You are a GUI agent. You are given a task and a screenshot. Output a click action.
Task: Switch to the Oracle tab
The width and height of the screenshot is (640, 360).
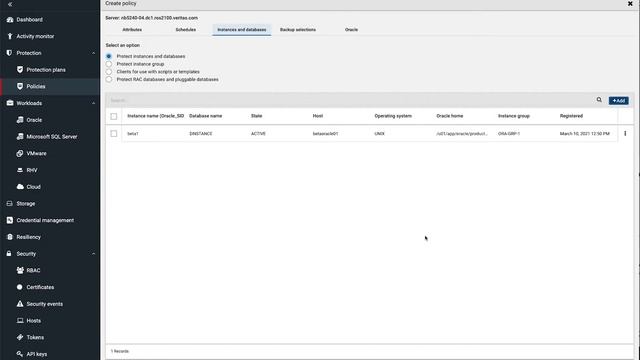[x=351, y=30]
